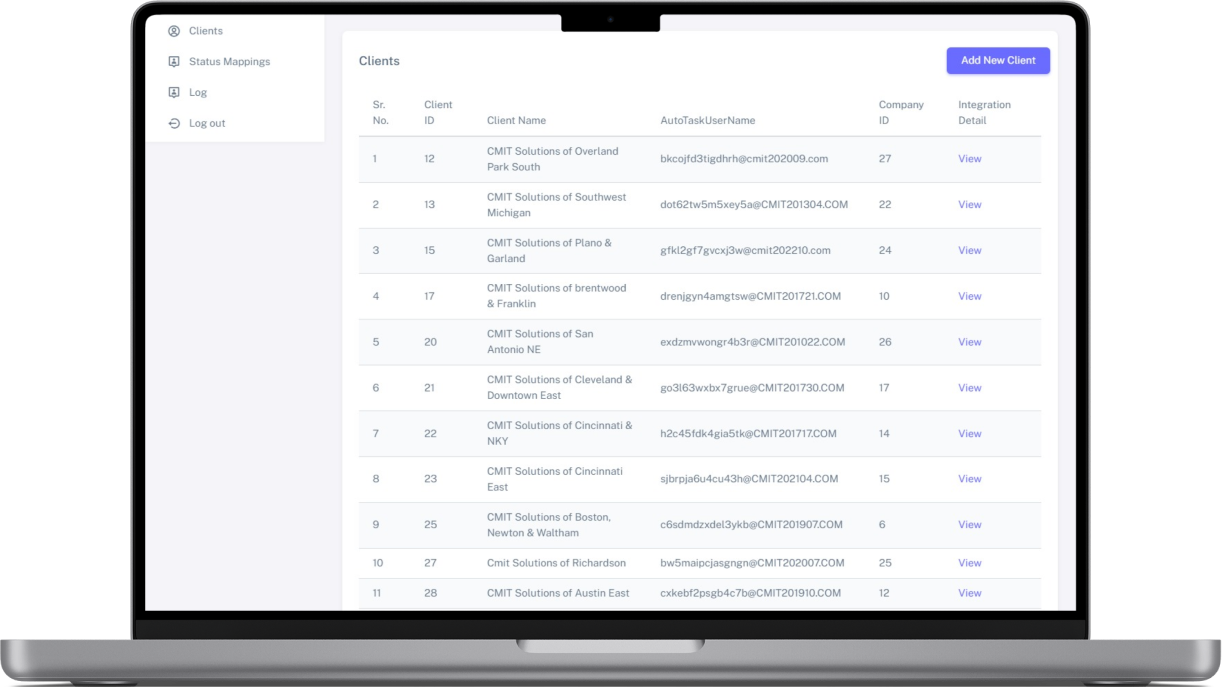1222x687 pixels.
Task: Click the Client Name column header
Action: coord(516,120)
